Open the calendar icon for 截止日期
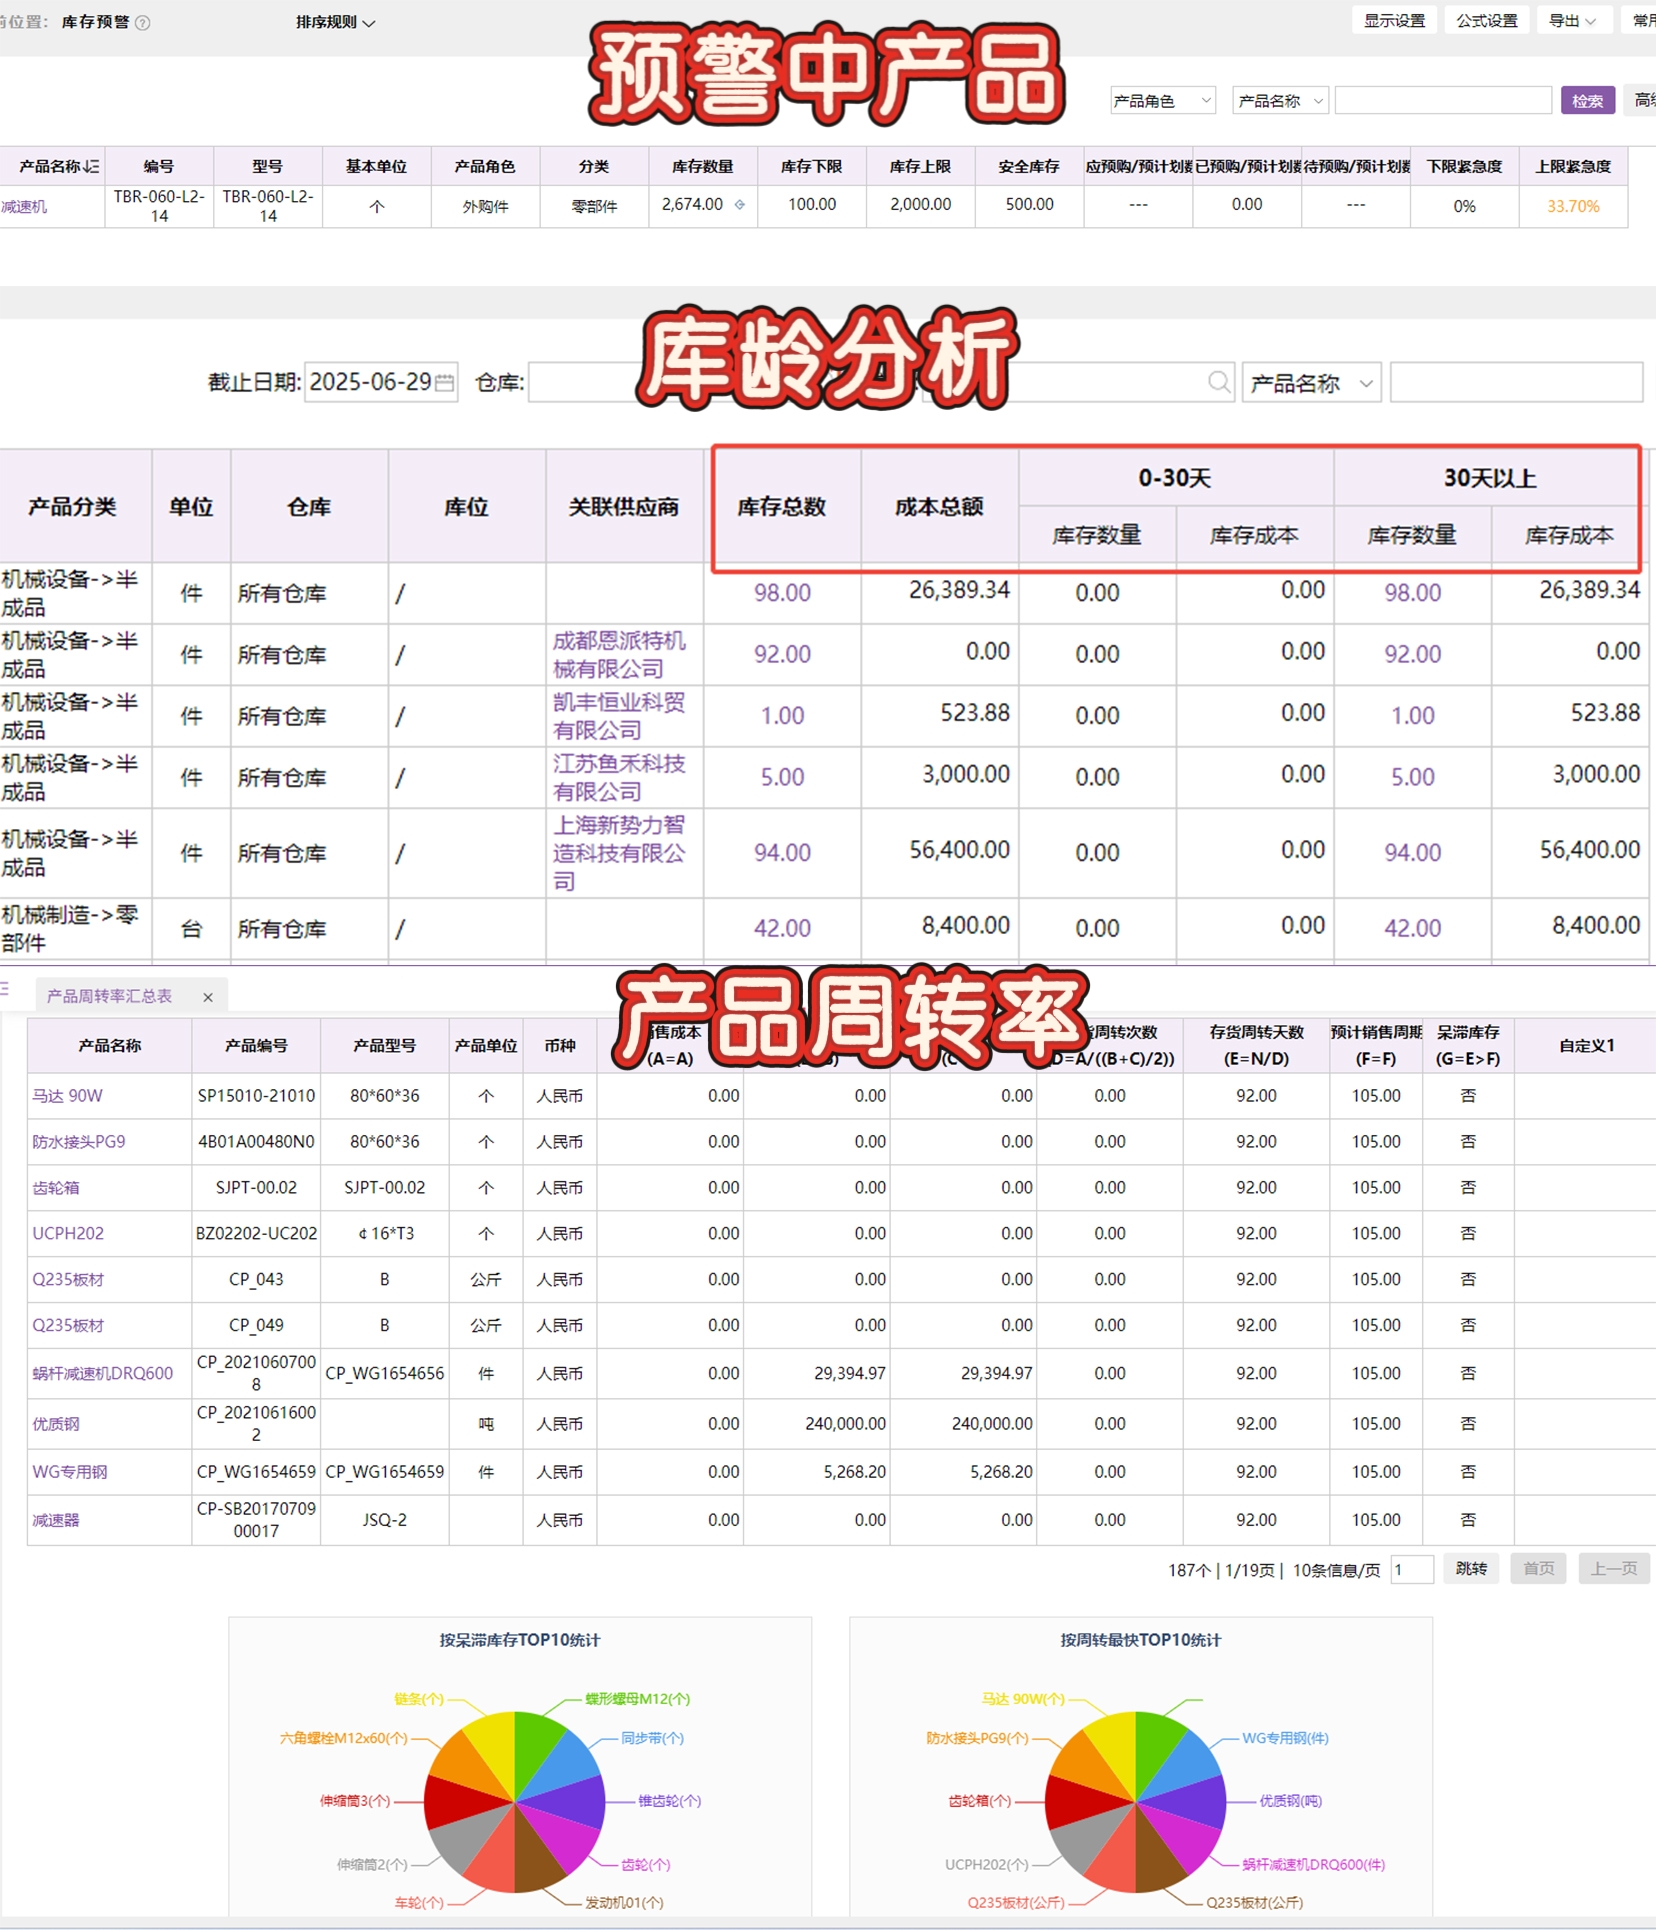The image size is (1656, 1930). click(x=444, y=382)
